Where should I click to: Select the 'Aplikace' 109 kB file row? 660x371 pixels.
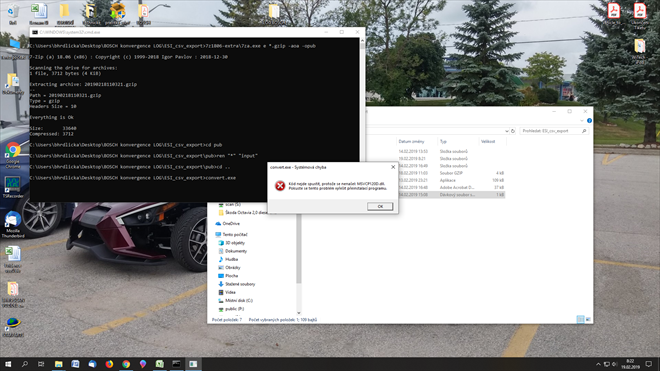coord(451,180)
